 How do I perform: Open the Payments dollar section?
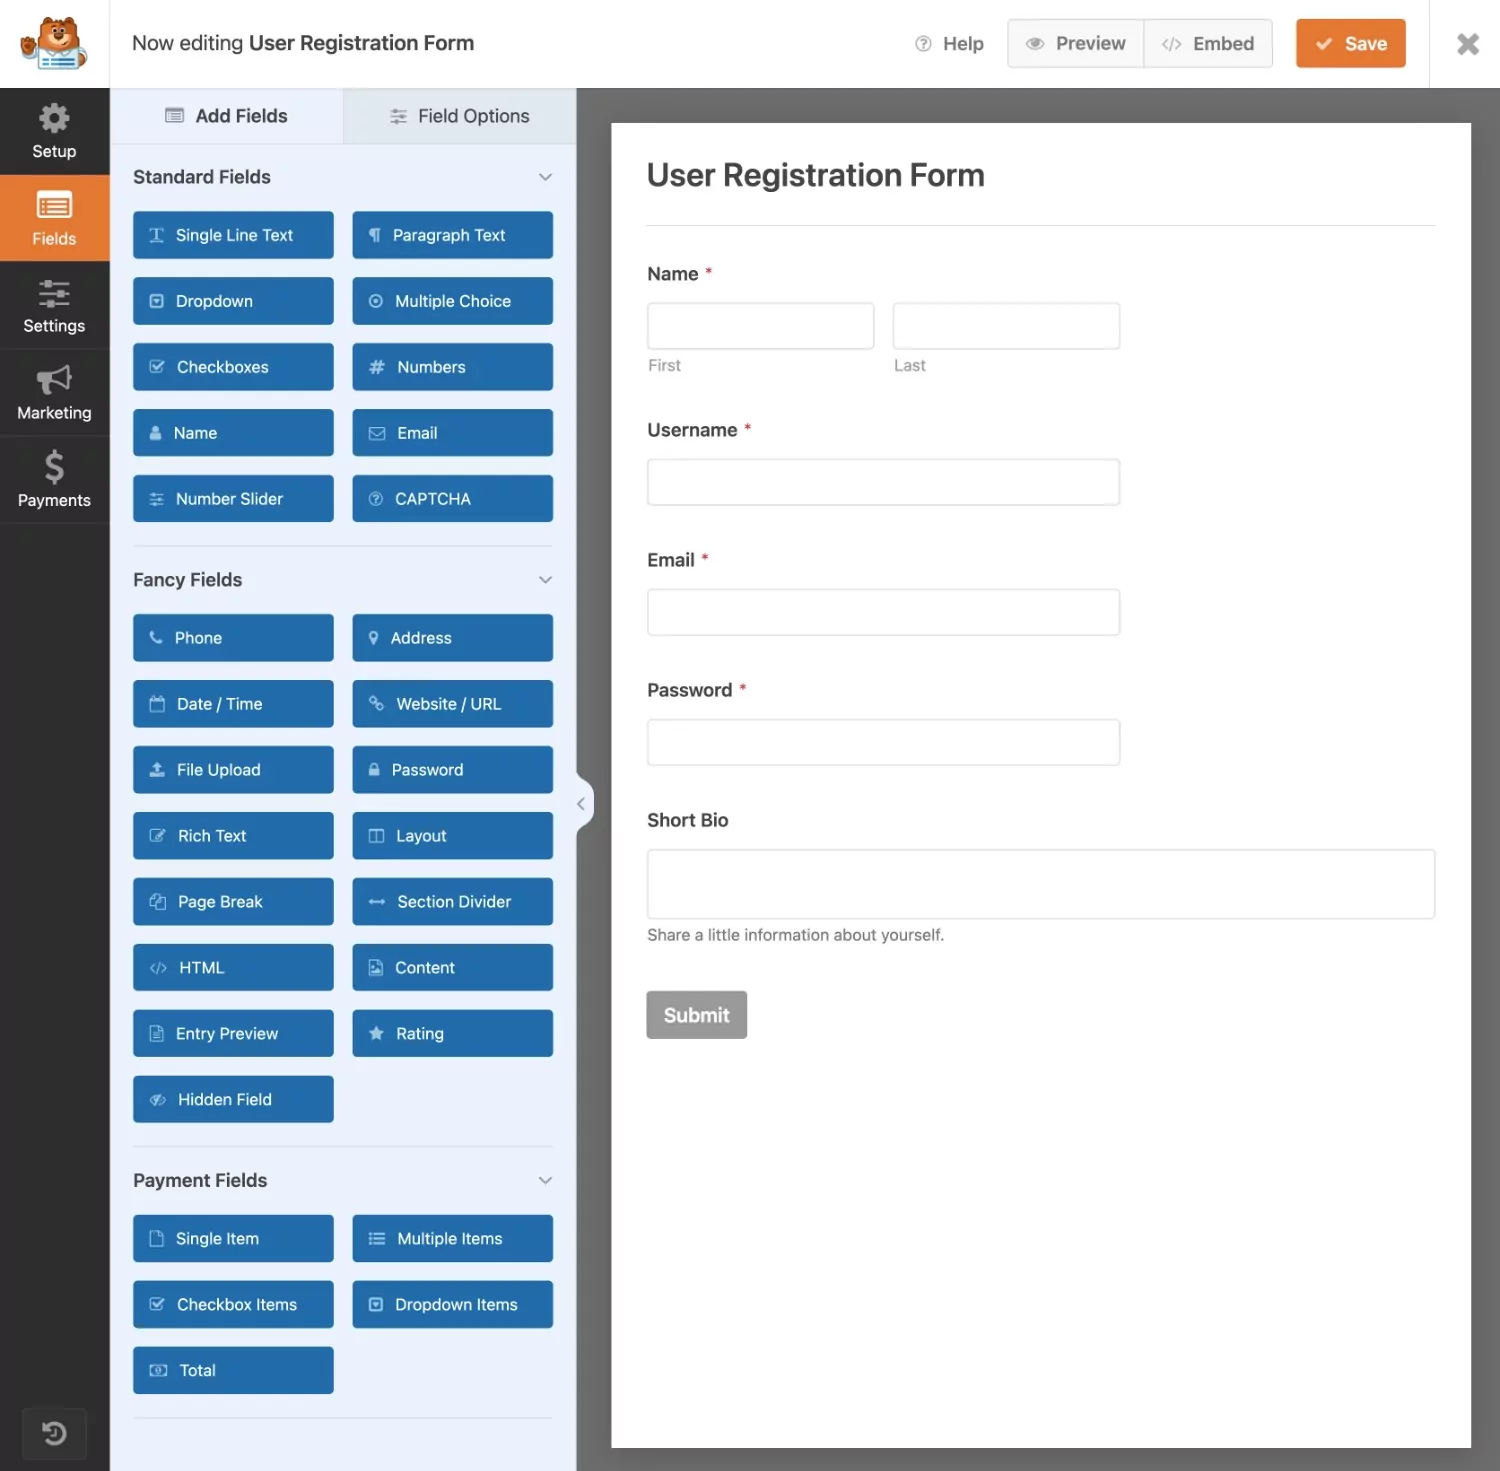coord(54,479)
